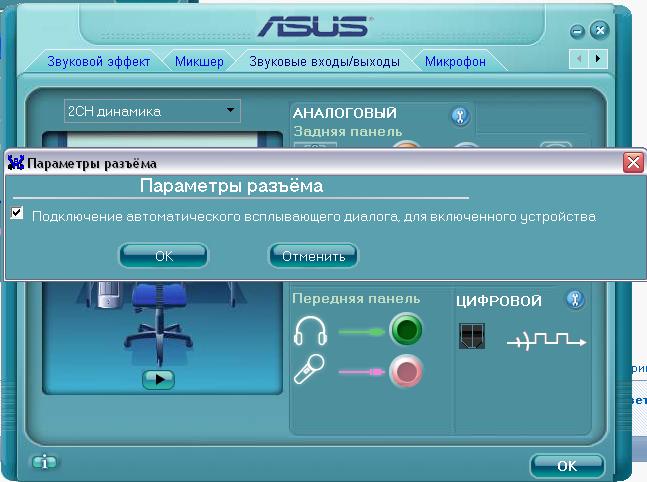This screenshot has width=647, height=482.
Task: Close the Параметры разъёма dialog
Action: 633,162
